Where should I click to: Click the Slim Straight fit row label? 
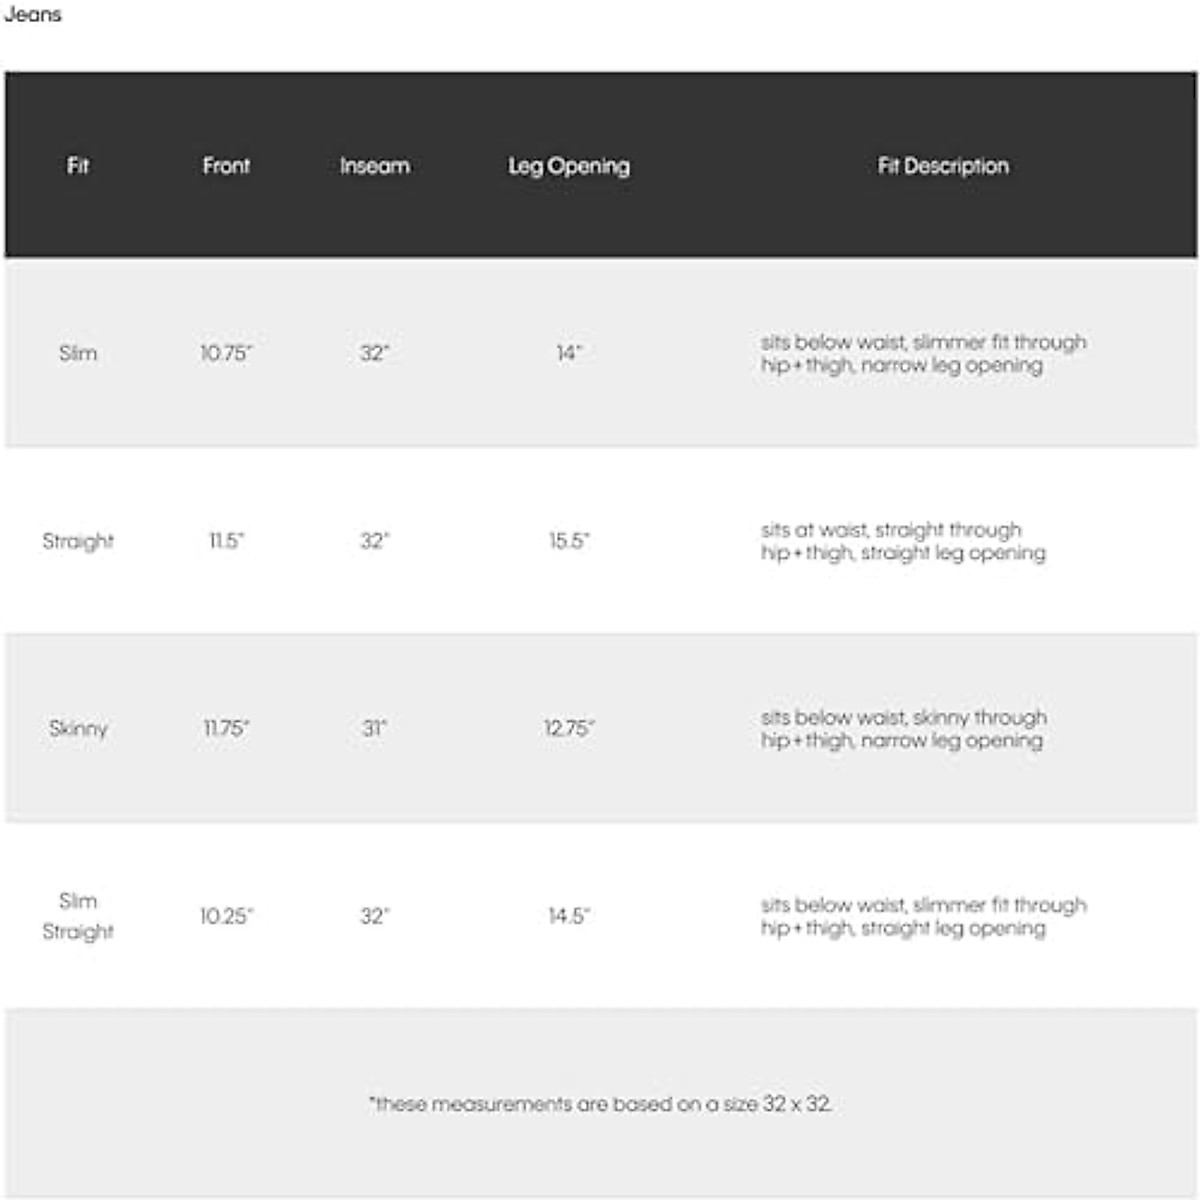coord(78,916)
